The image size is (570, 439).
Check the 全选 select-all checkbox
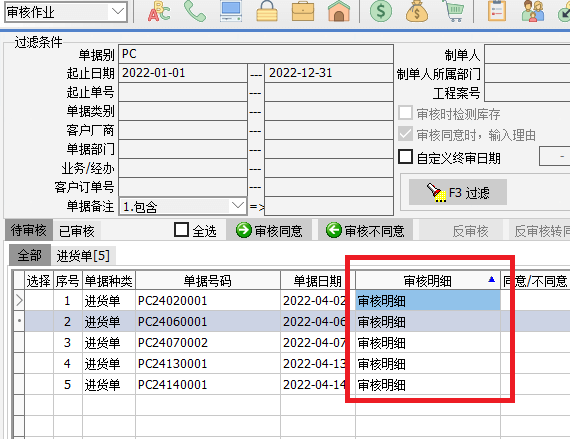pos(181,230)
